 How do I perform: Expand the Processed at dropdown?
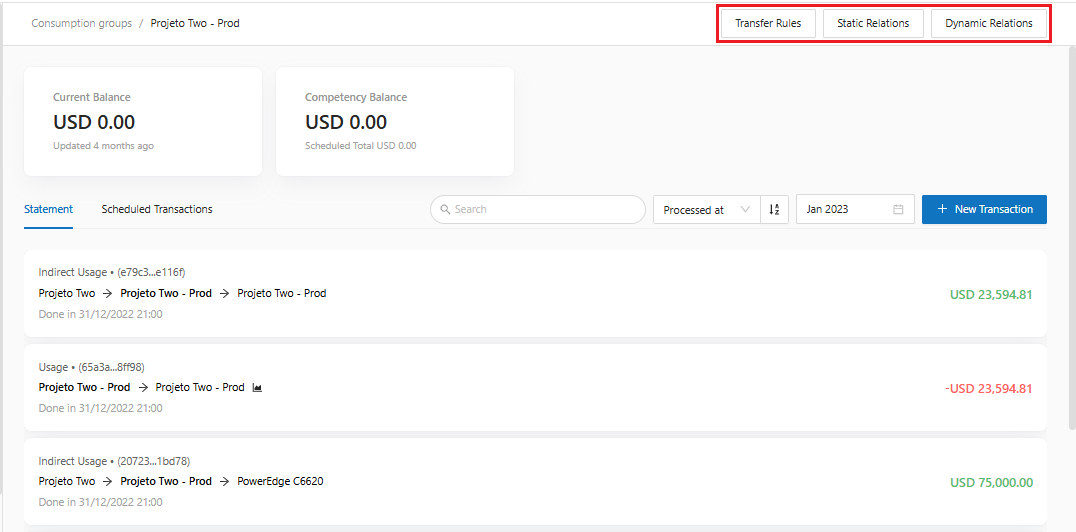point(705,210)
